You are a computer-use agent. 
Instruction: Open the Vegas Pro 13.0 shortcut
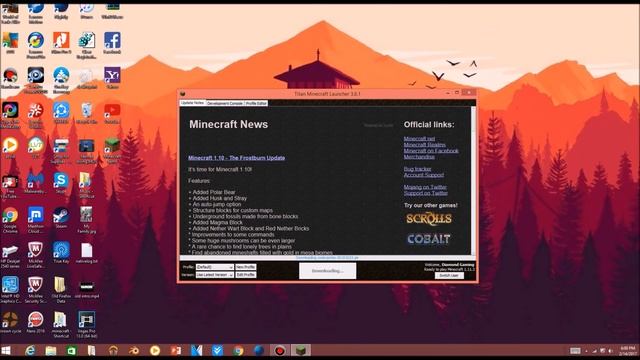coord(87,324)
